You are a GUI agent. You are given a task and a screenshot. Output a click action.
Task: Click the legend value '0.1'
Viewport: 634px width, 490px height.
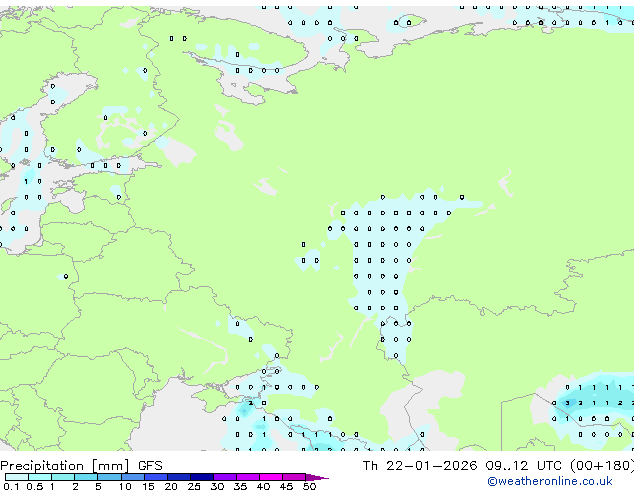pos(11,486)
